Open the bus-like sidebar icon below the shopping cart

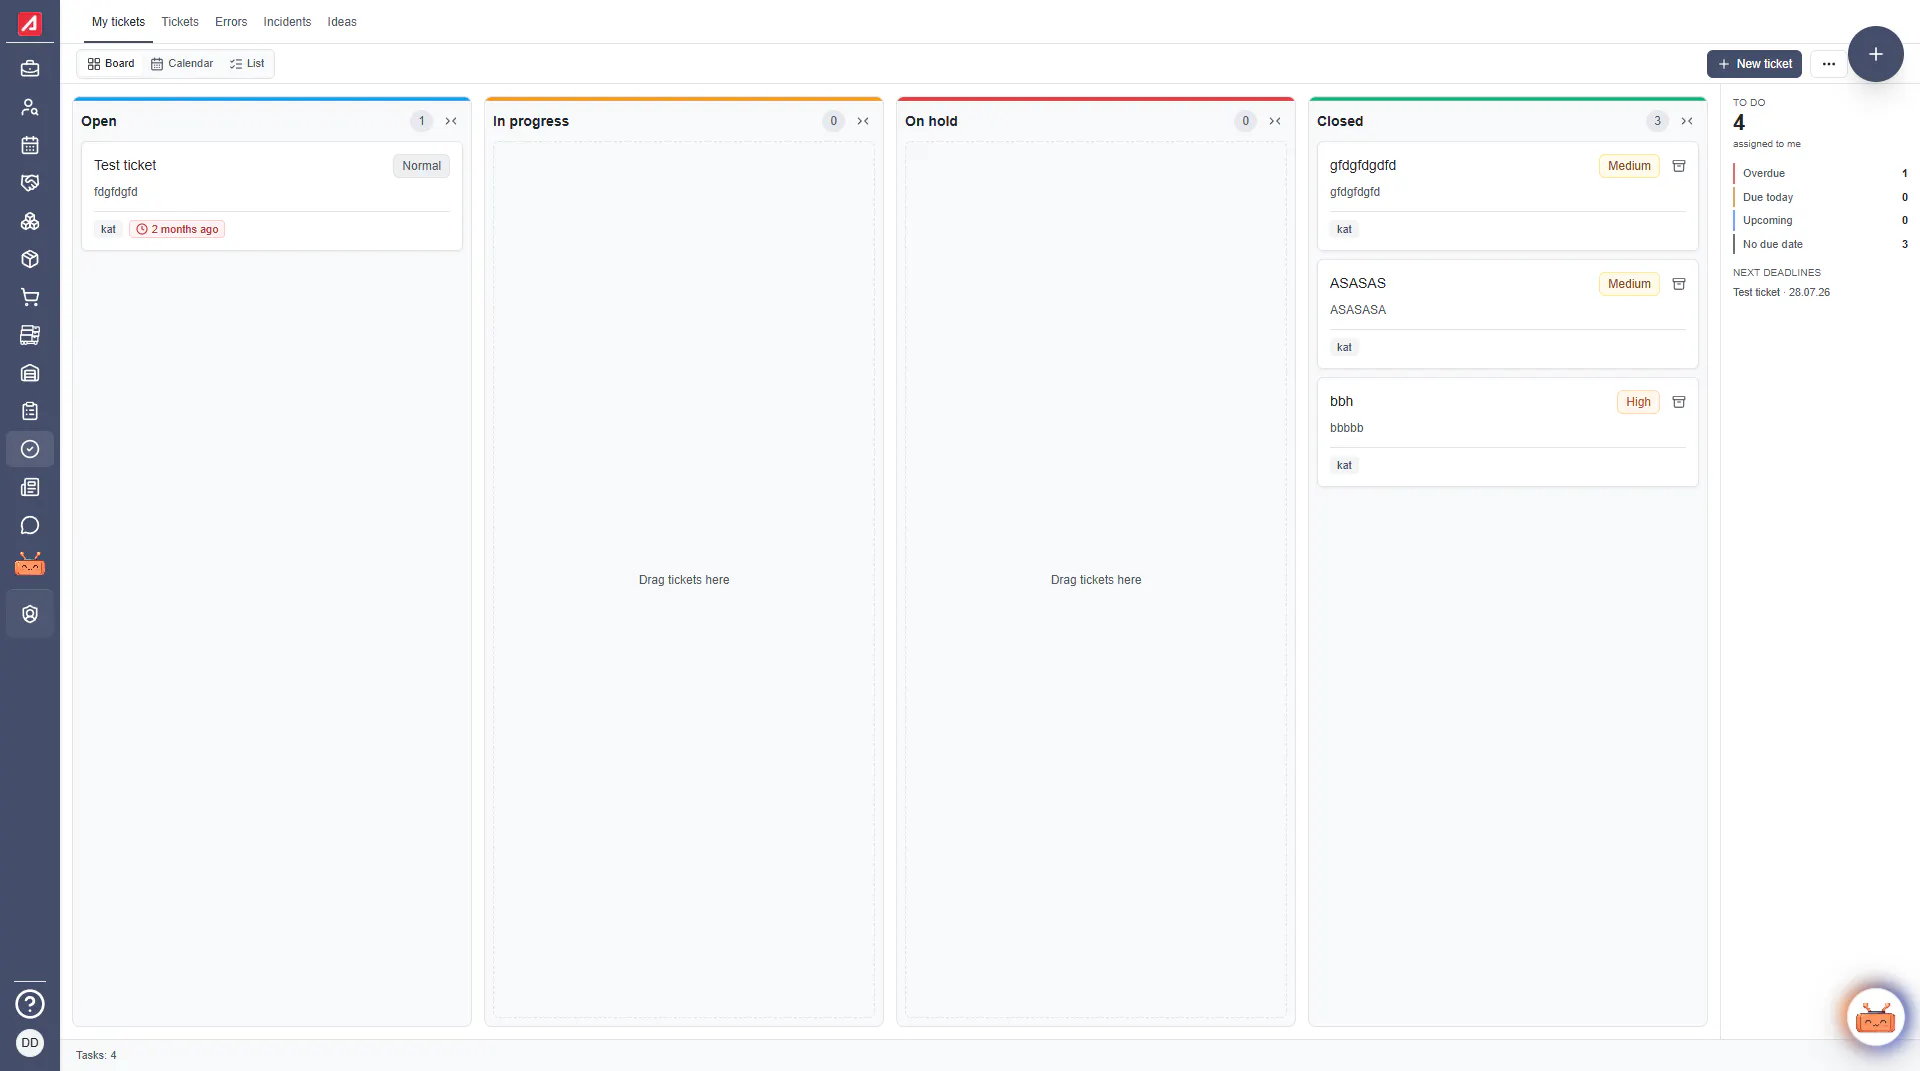pyautogui.click(x=30, y=335)
